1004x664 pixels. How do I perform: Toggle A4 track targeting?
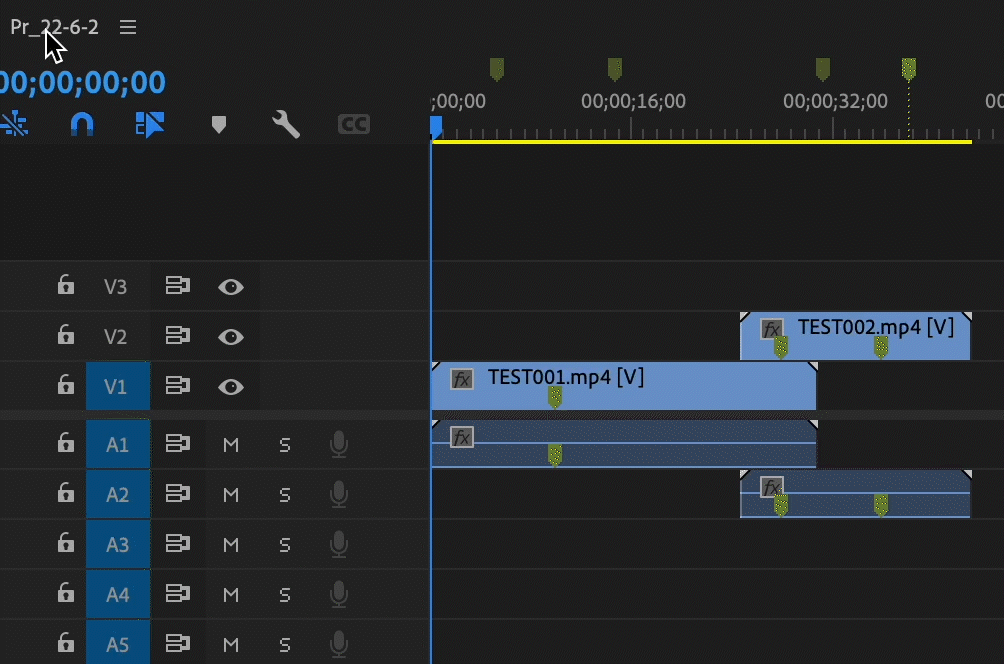(118, 594)
